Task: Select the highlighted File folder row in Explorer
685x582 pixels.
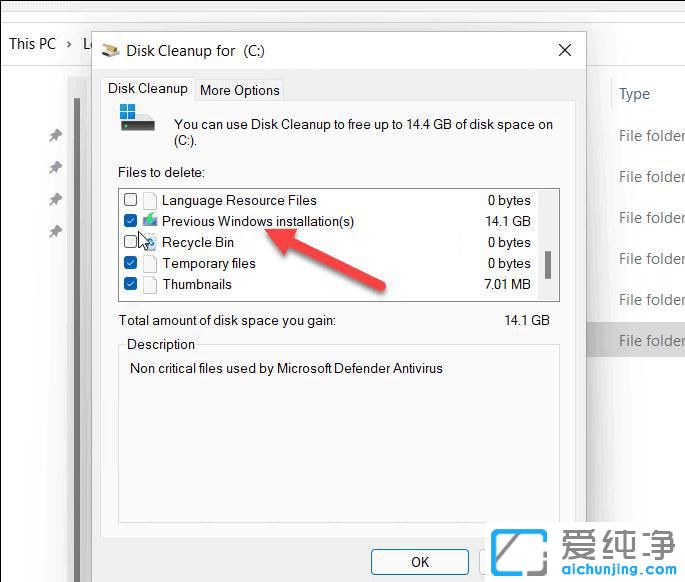Action: tap(636, 340)
